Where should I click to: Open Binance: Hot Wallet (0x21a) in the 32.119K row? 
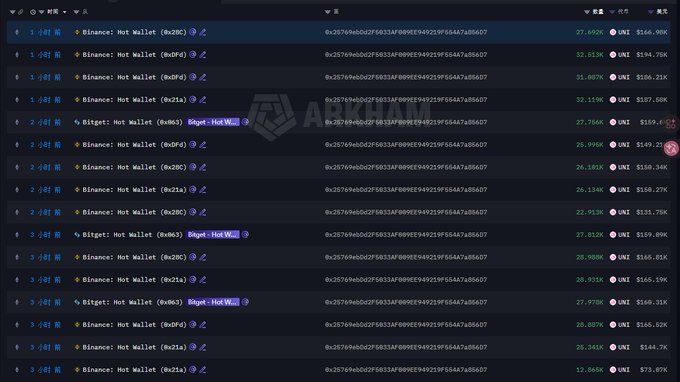[x=134, y=100]
